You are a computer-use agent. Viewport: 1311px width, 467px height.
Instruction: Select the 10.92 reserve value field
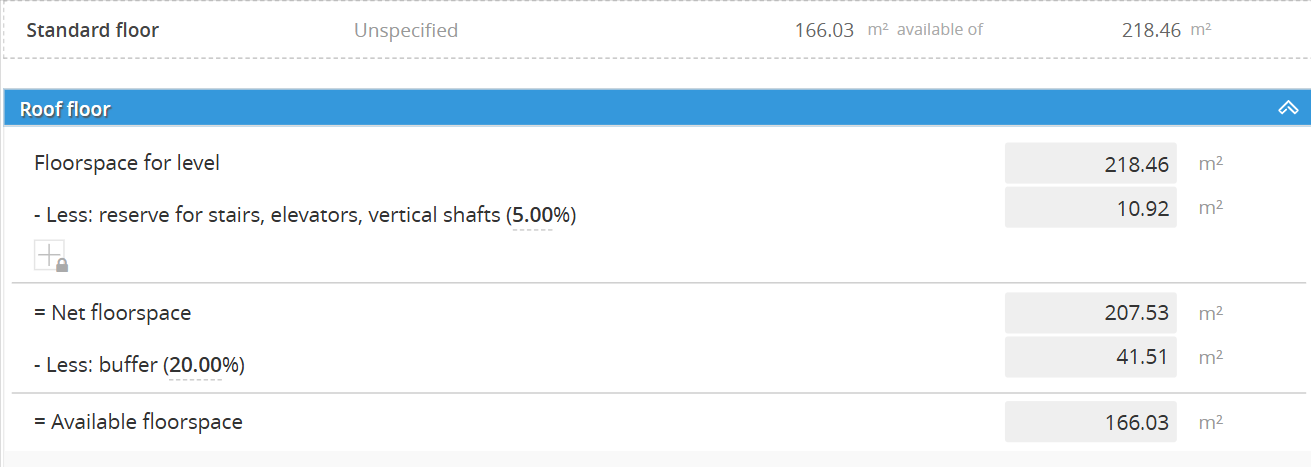point(1090,208)
